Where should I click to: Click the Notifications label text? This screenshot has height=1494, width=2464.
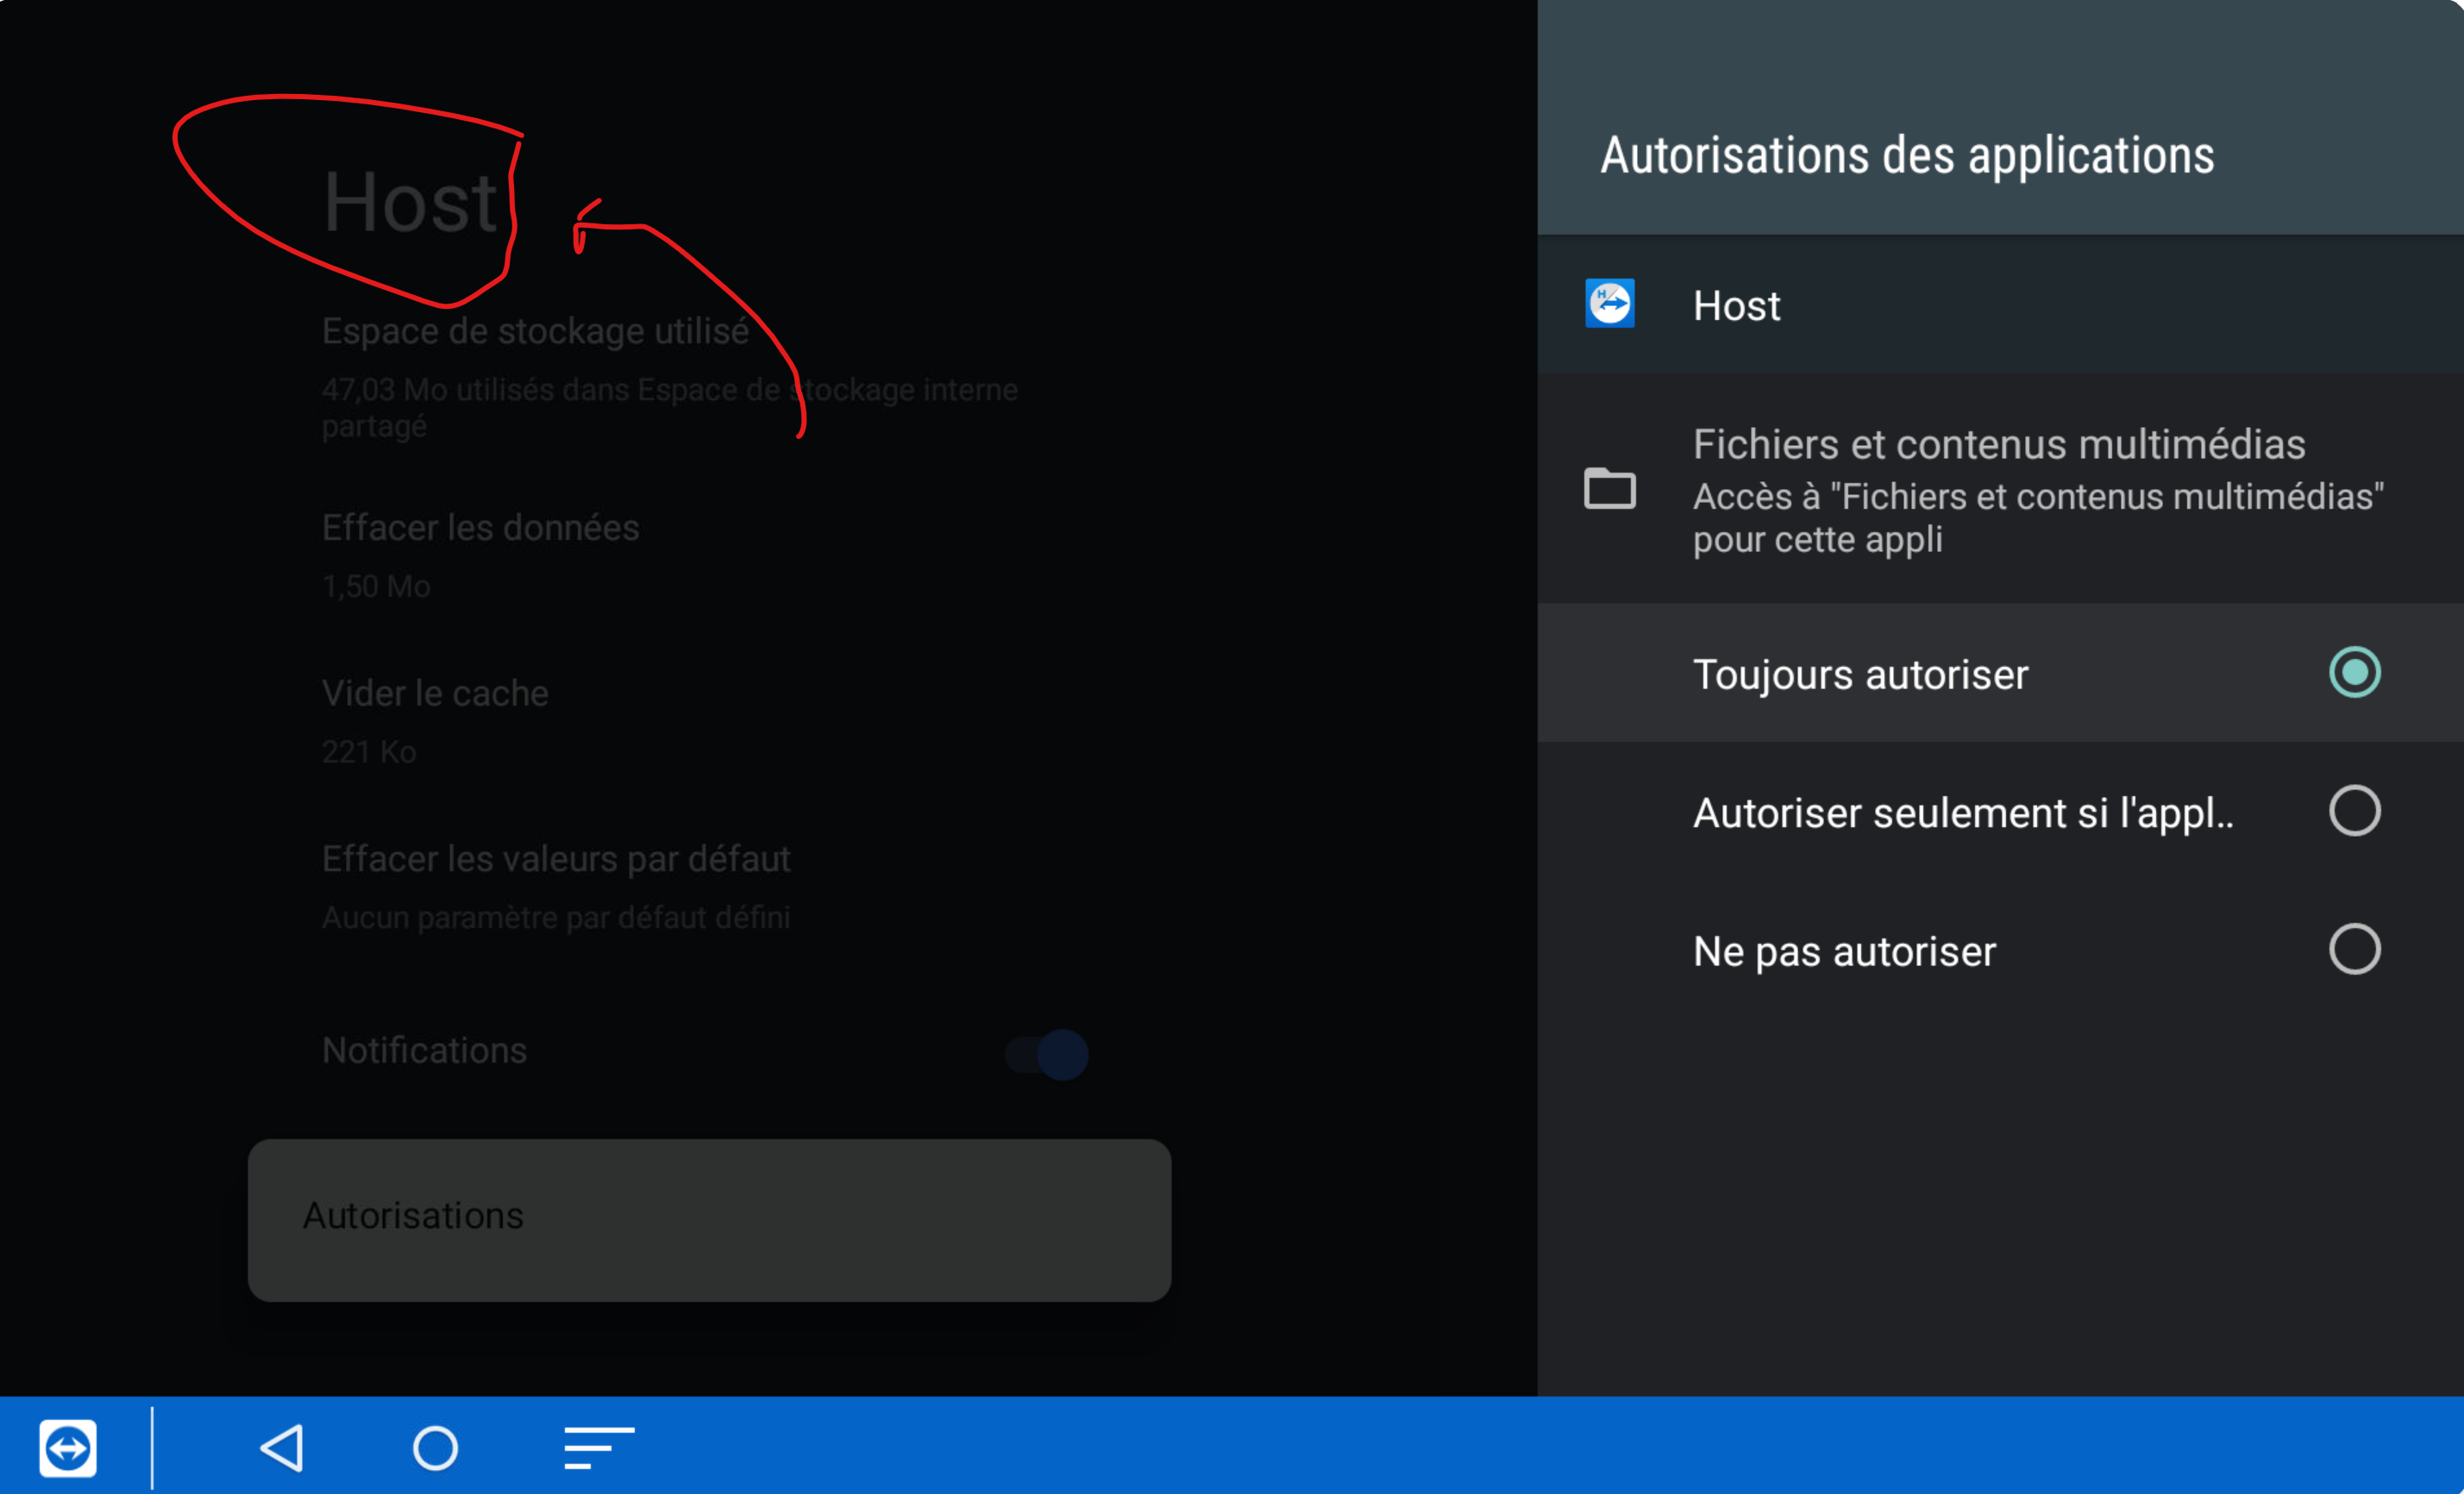(424, 1050)
